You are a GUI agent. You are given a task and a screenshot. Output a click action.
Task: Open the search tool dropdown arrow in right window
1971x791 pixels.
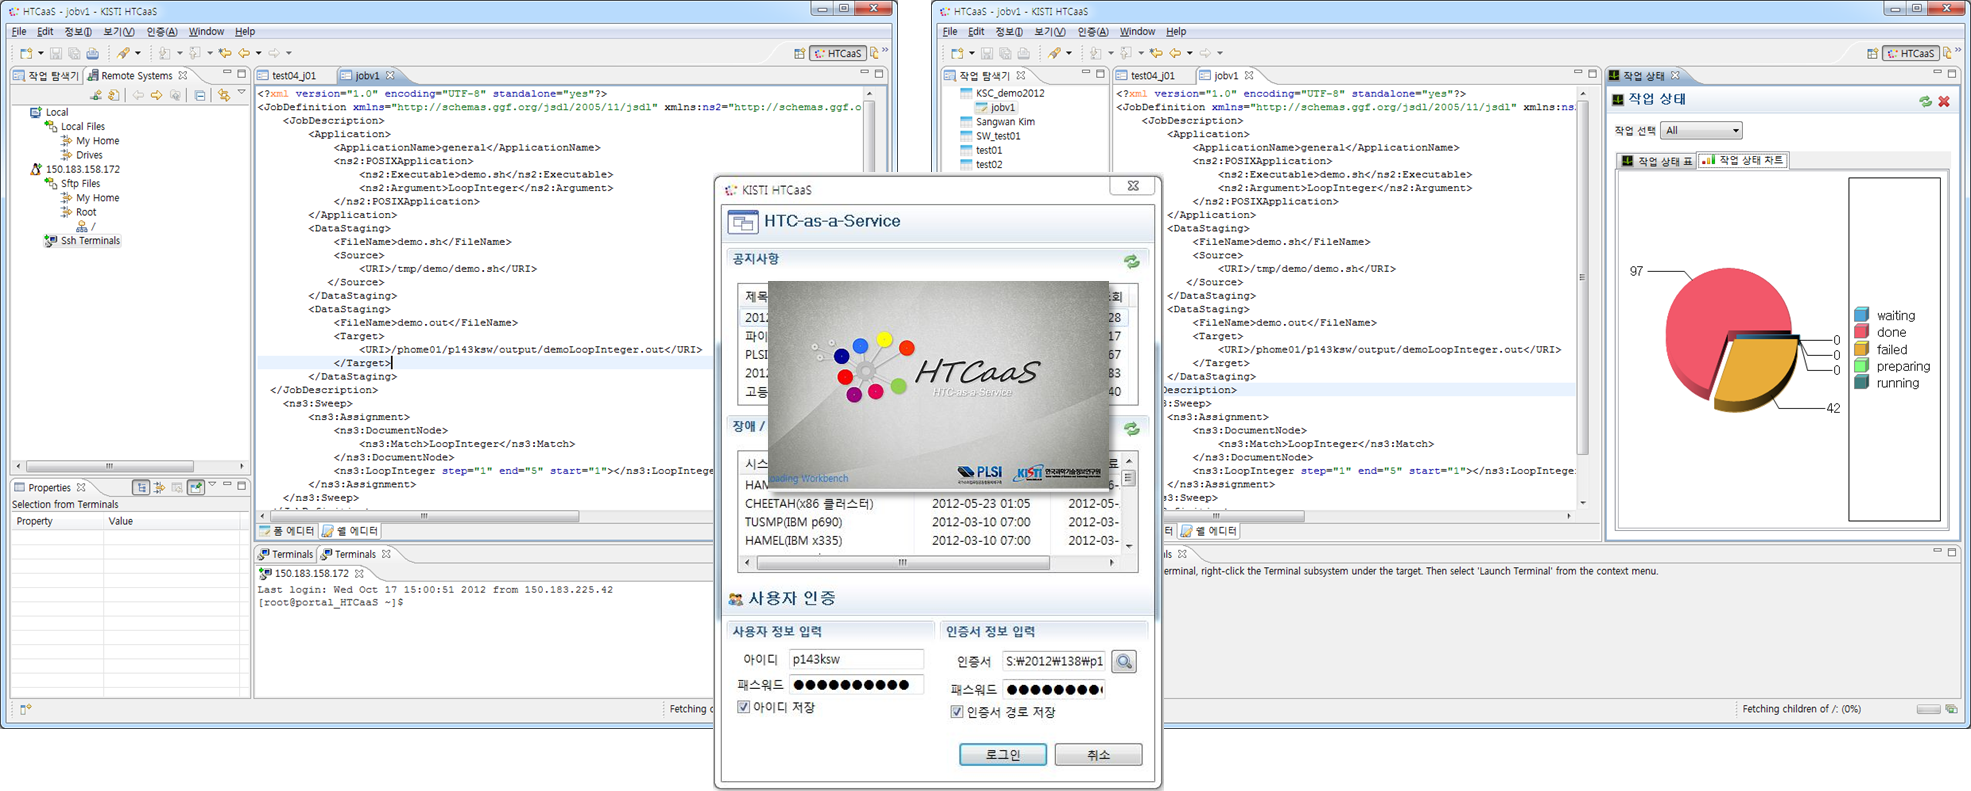pyautogui.click(x=1069, y=53)
